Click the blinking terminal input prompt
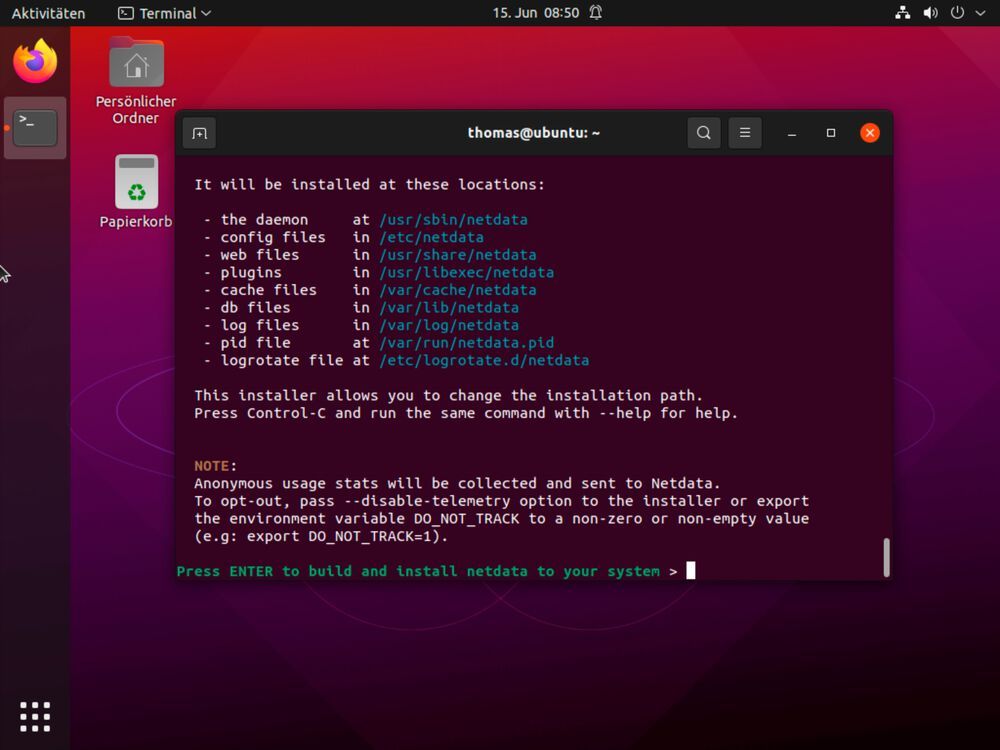1000x750 pixels. point(690,570)
